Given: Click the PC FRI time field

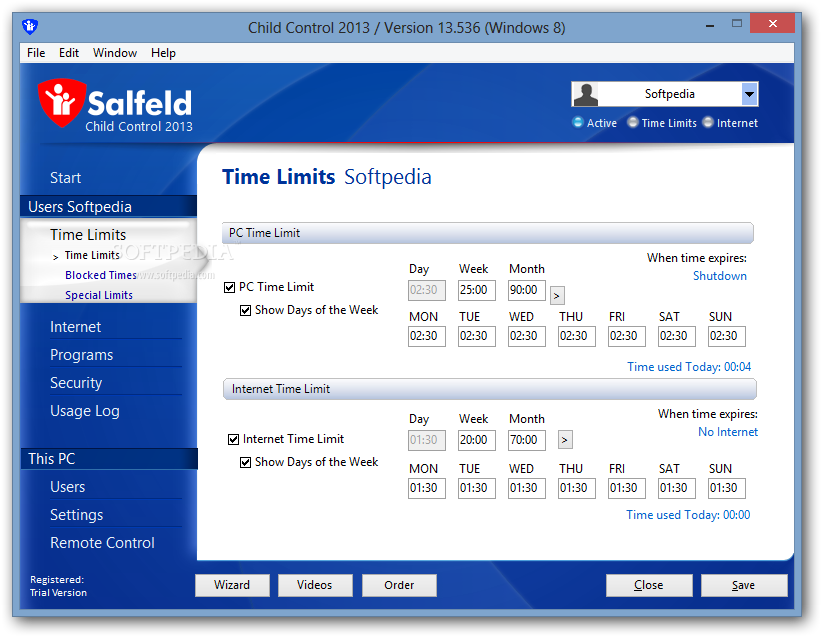Looking at the screenshot, I should pos(626,336).
